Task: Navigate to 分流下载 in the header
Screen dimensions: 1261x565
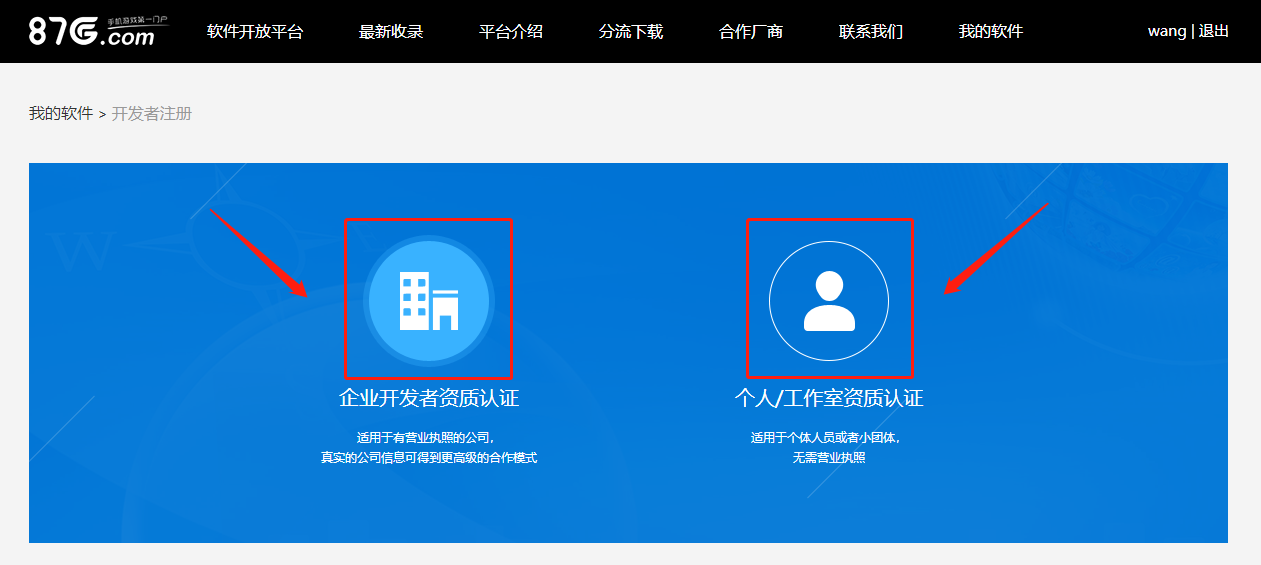Action: click(631, 31)
